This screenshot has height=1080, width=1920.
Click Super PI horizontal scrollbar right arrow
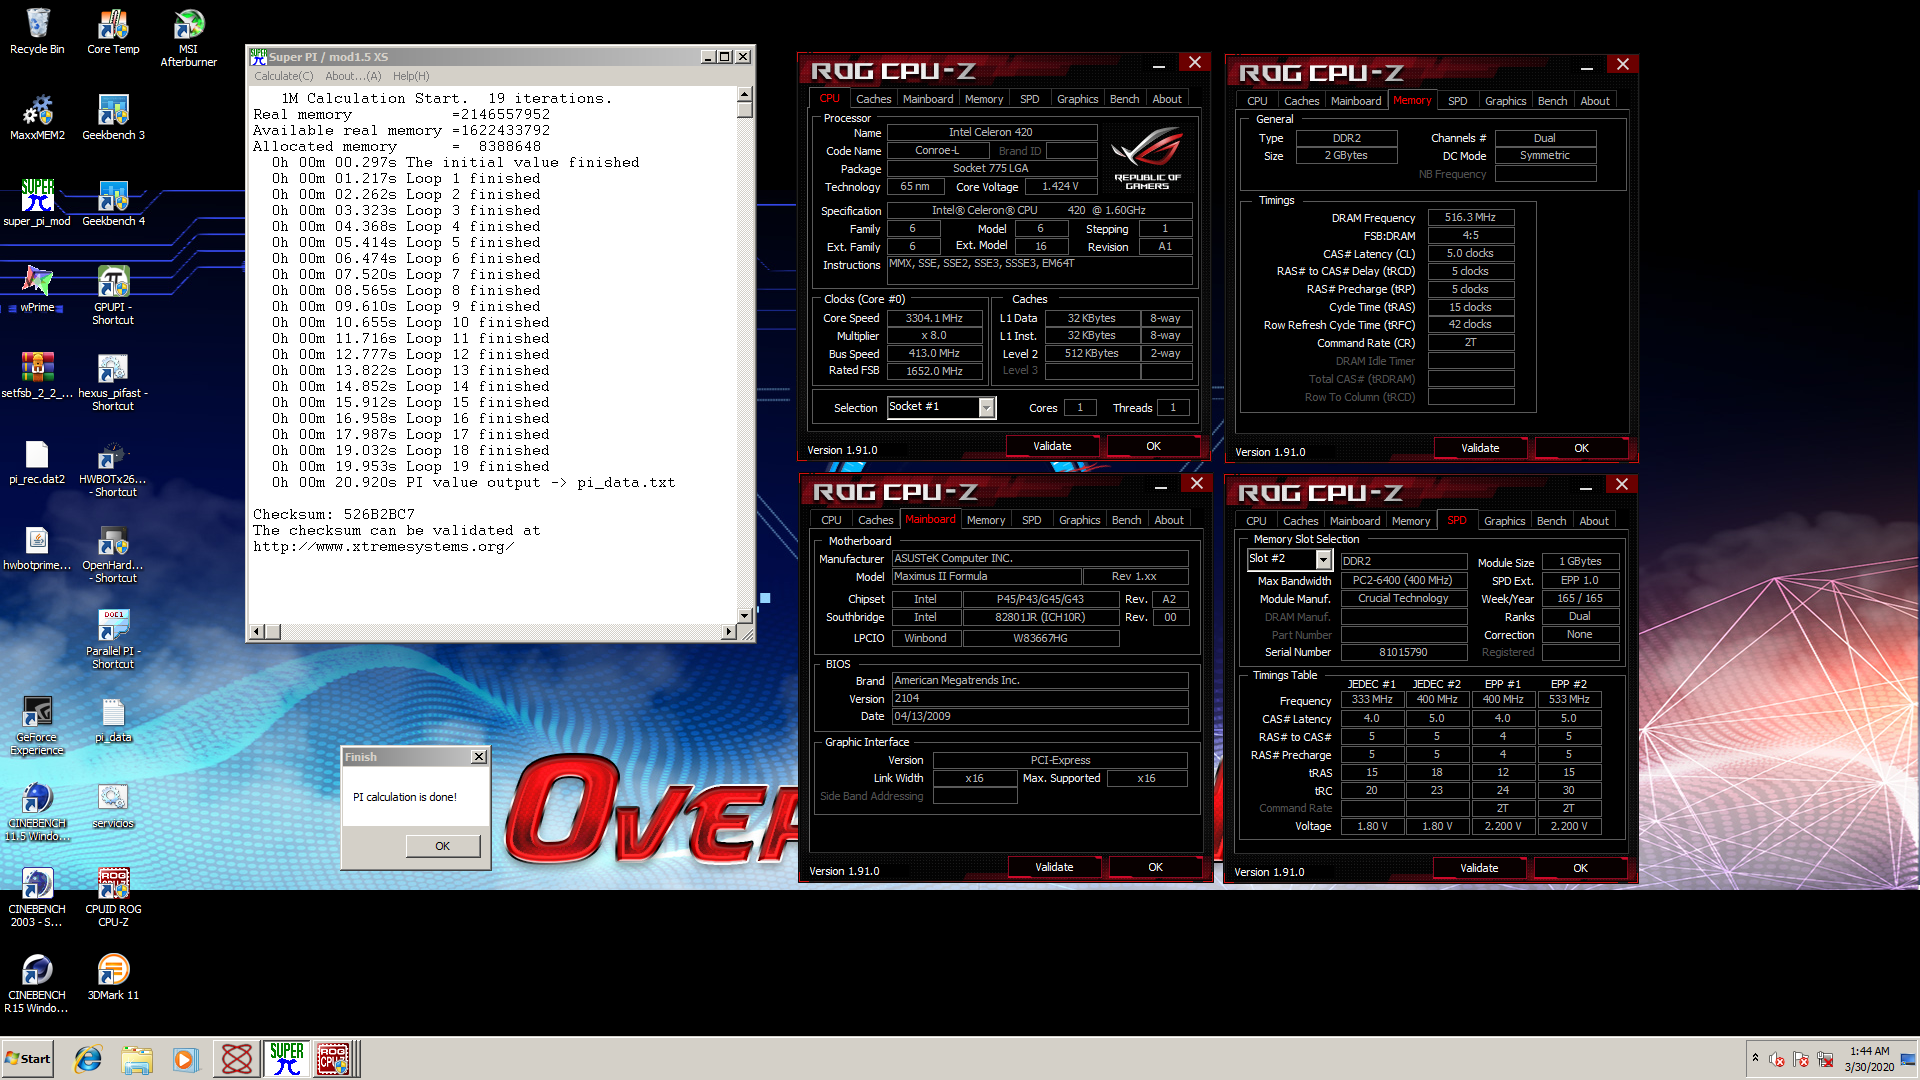click(x=728, y=632)
